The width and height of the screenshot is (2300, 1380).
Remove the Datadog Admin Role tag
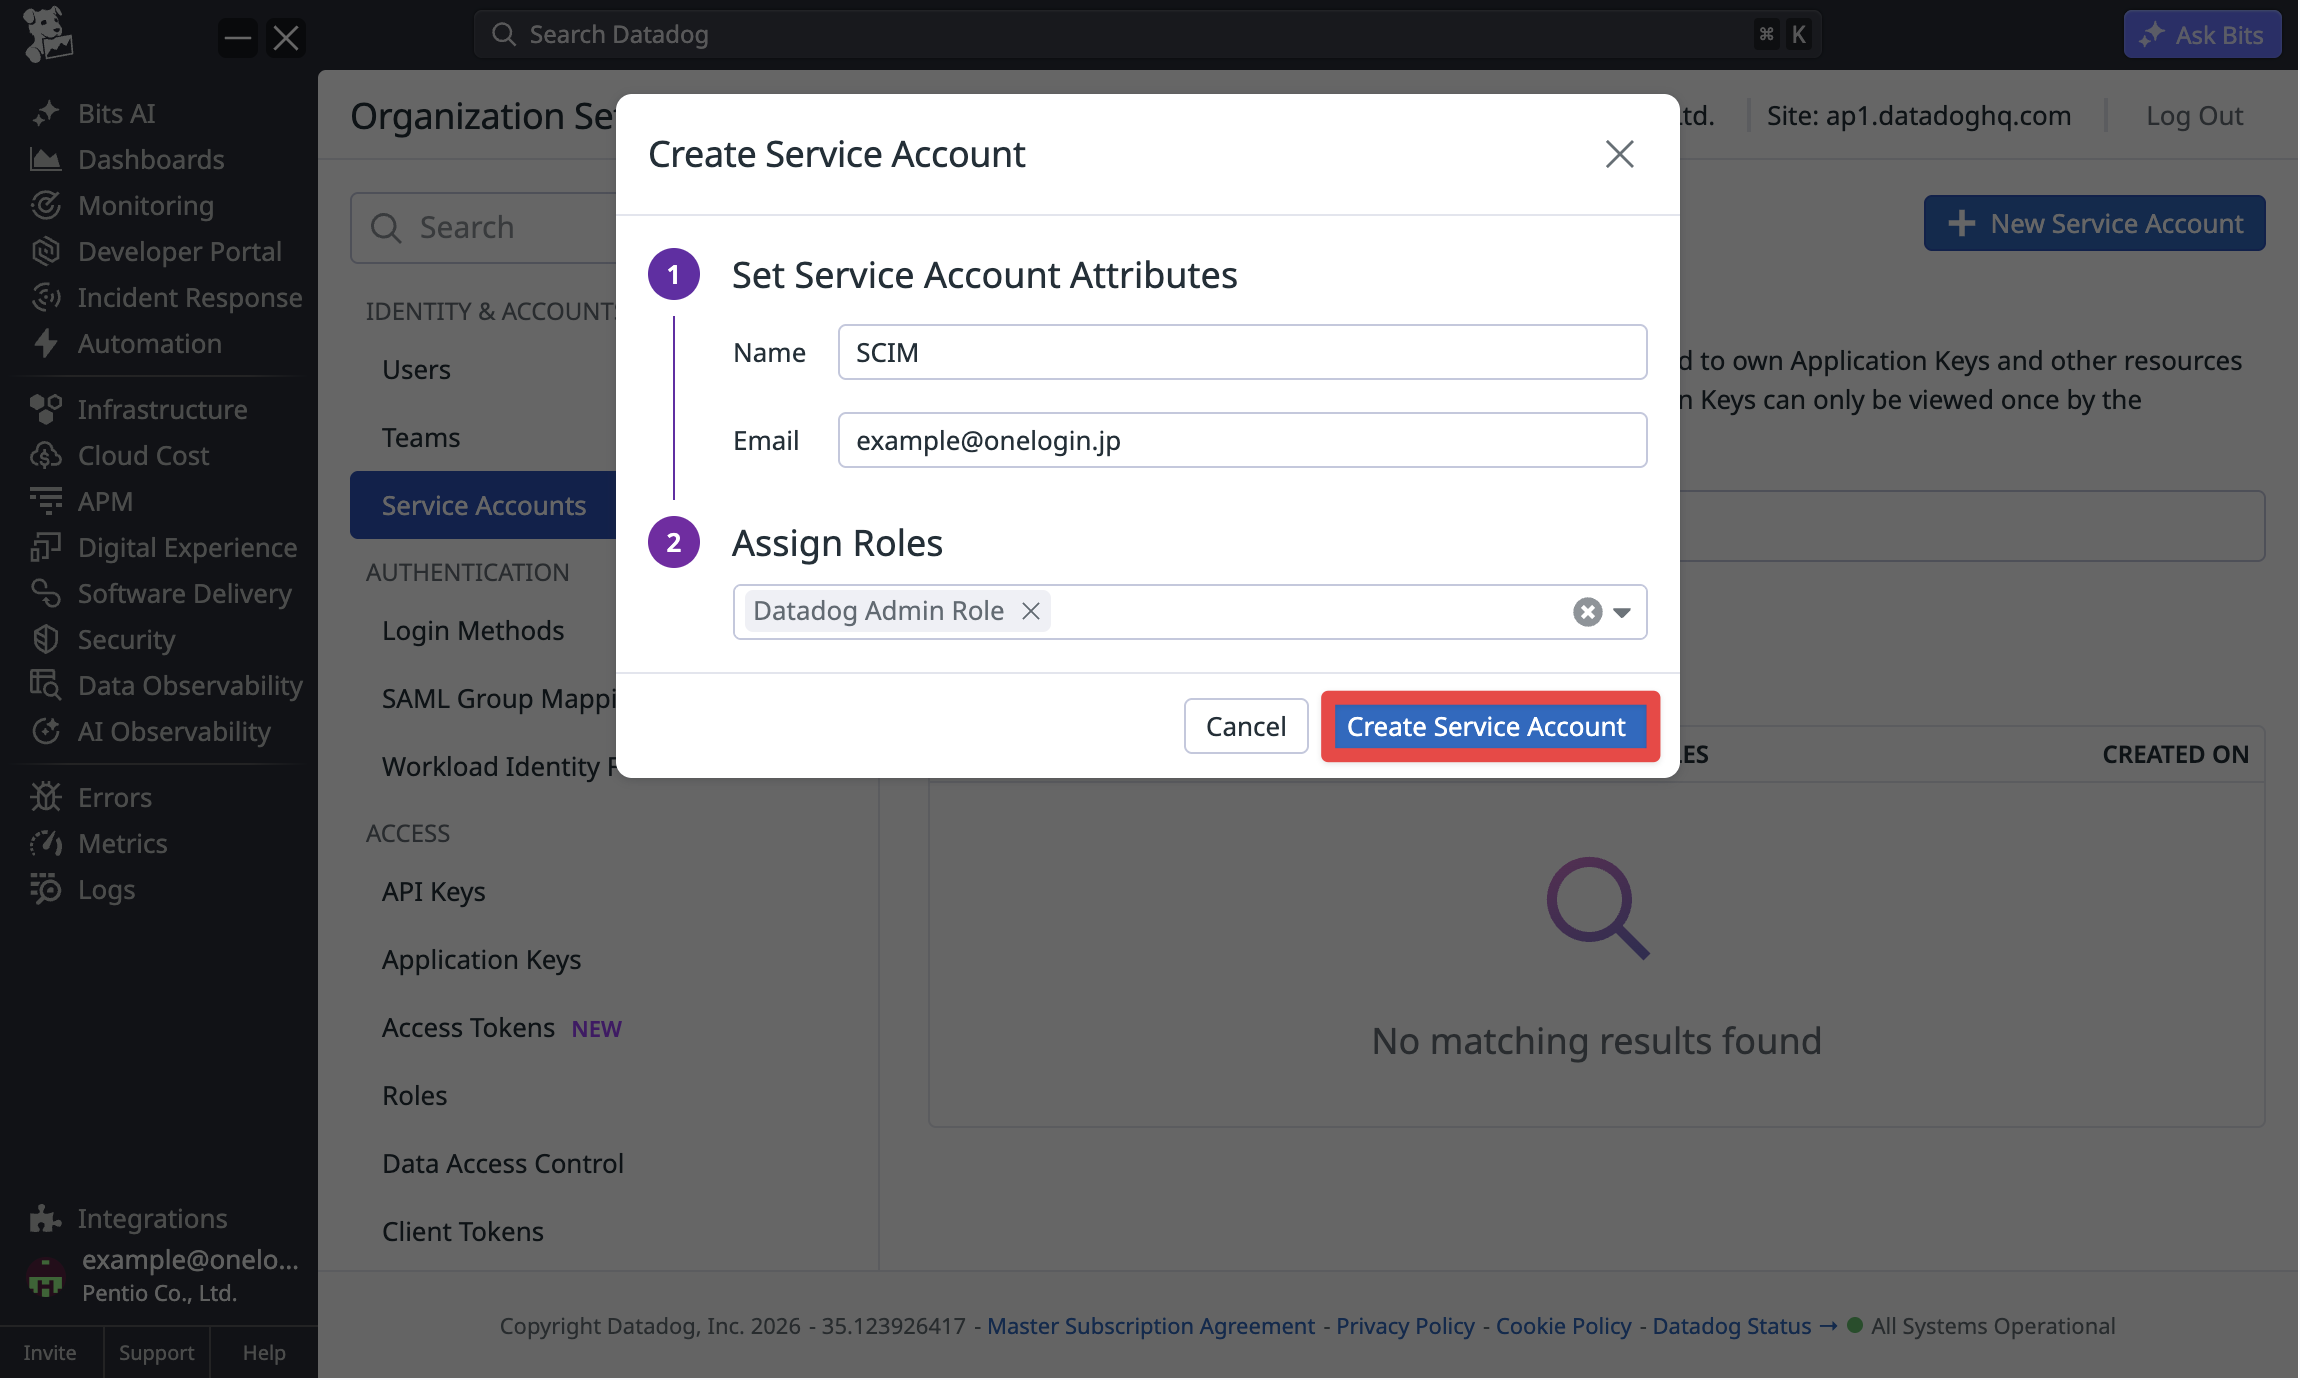pyautogui.click(x=1030, y=611)
